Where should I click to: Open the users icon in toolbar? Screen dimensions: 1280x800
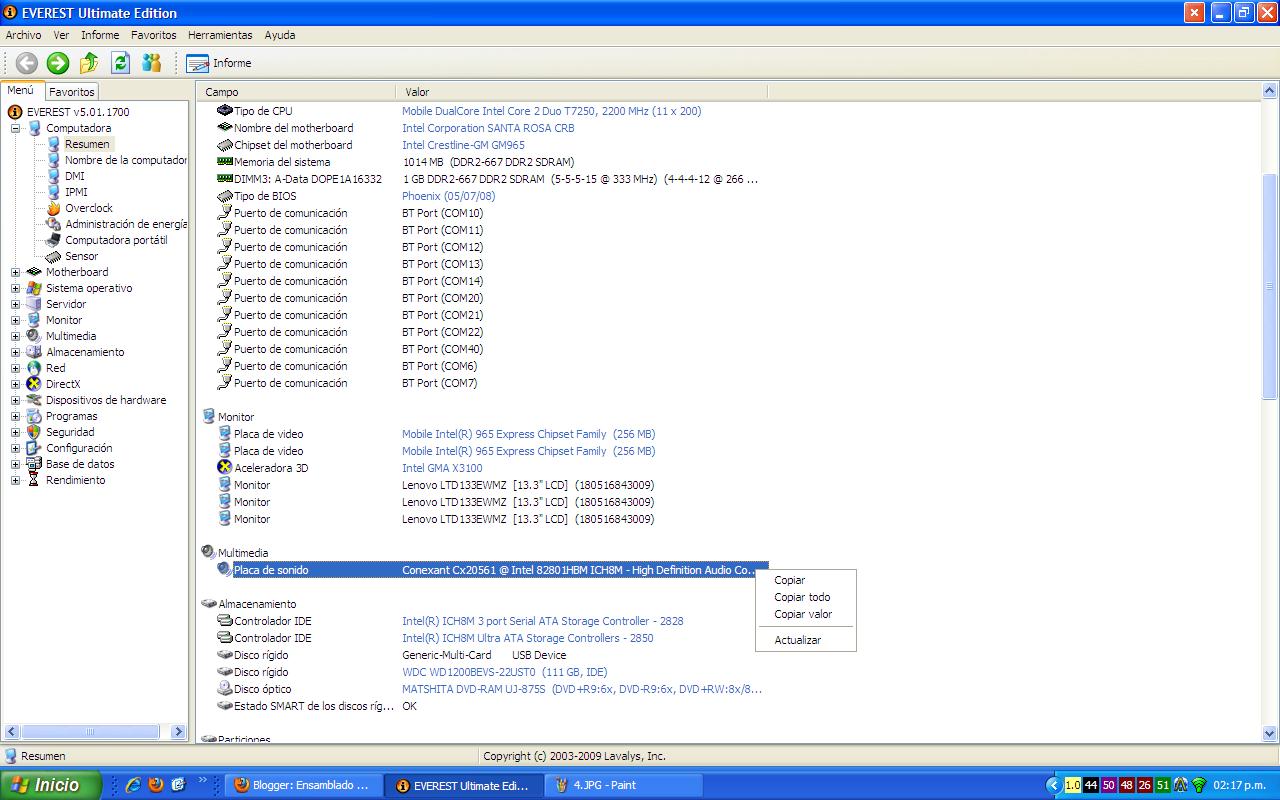[x=151, y=63]
